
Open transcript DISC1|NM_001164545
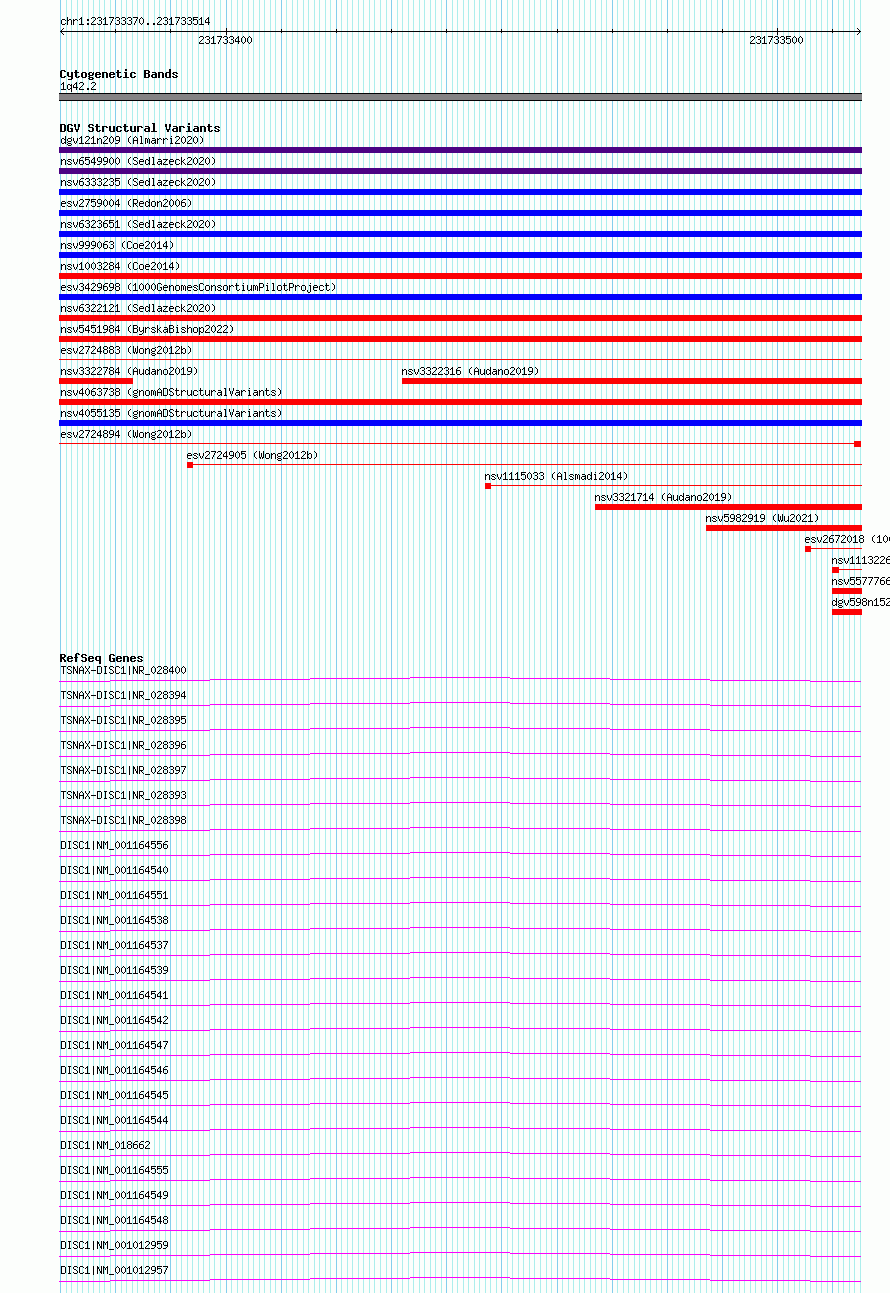tap(114, 1095)
